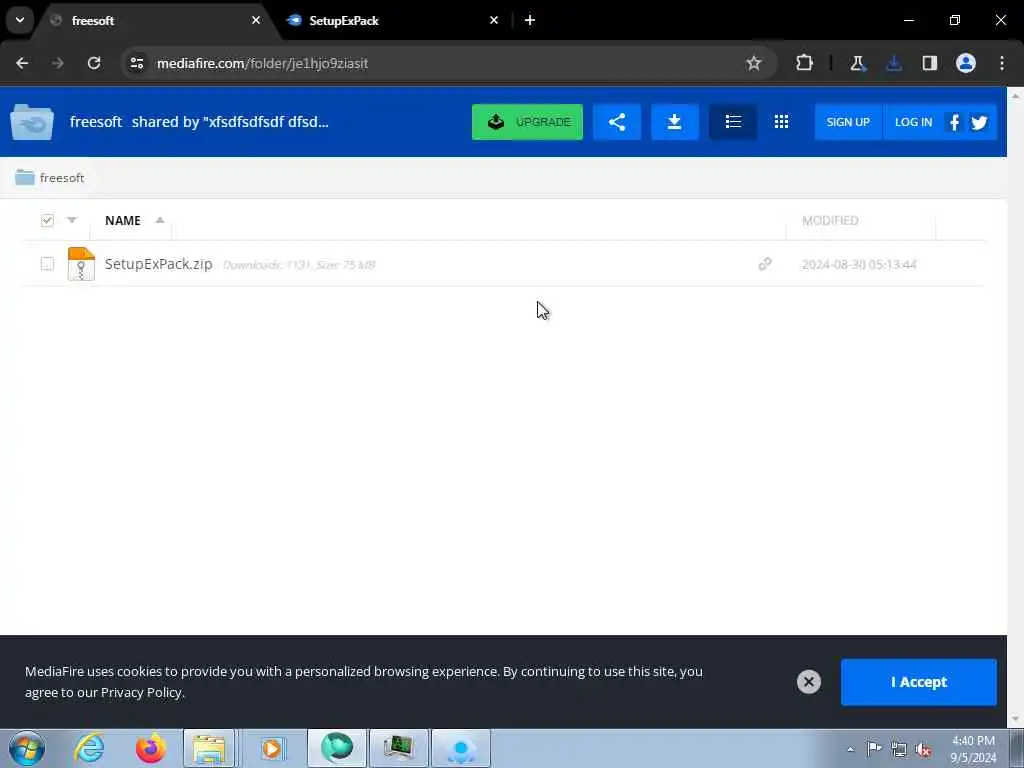Open Chrome Labs flask icon
1024x768 pixels.
857,63
